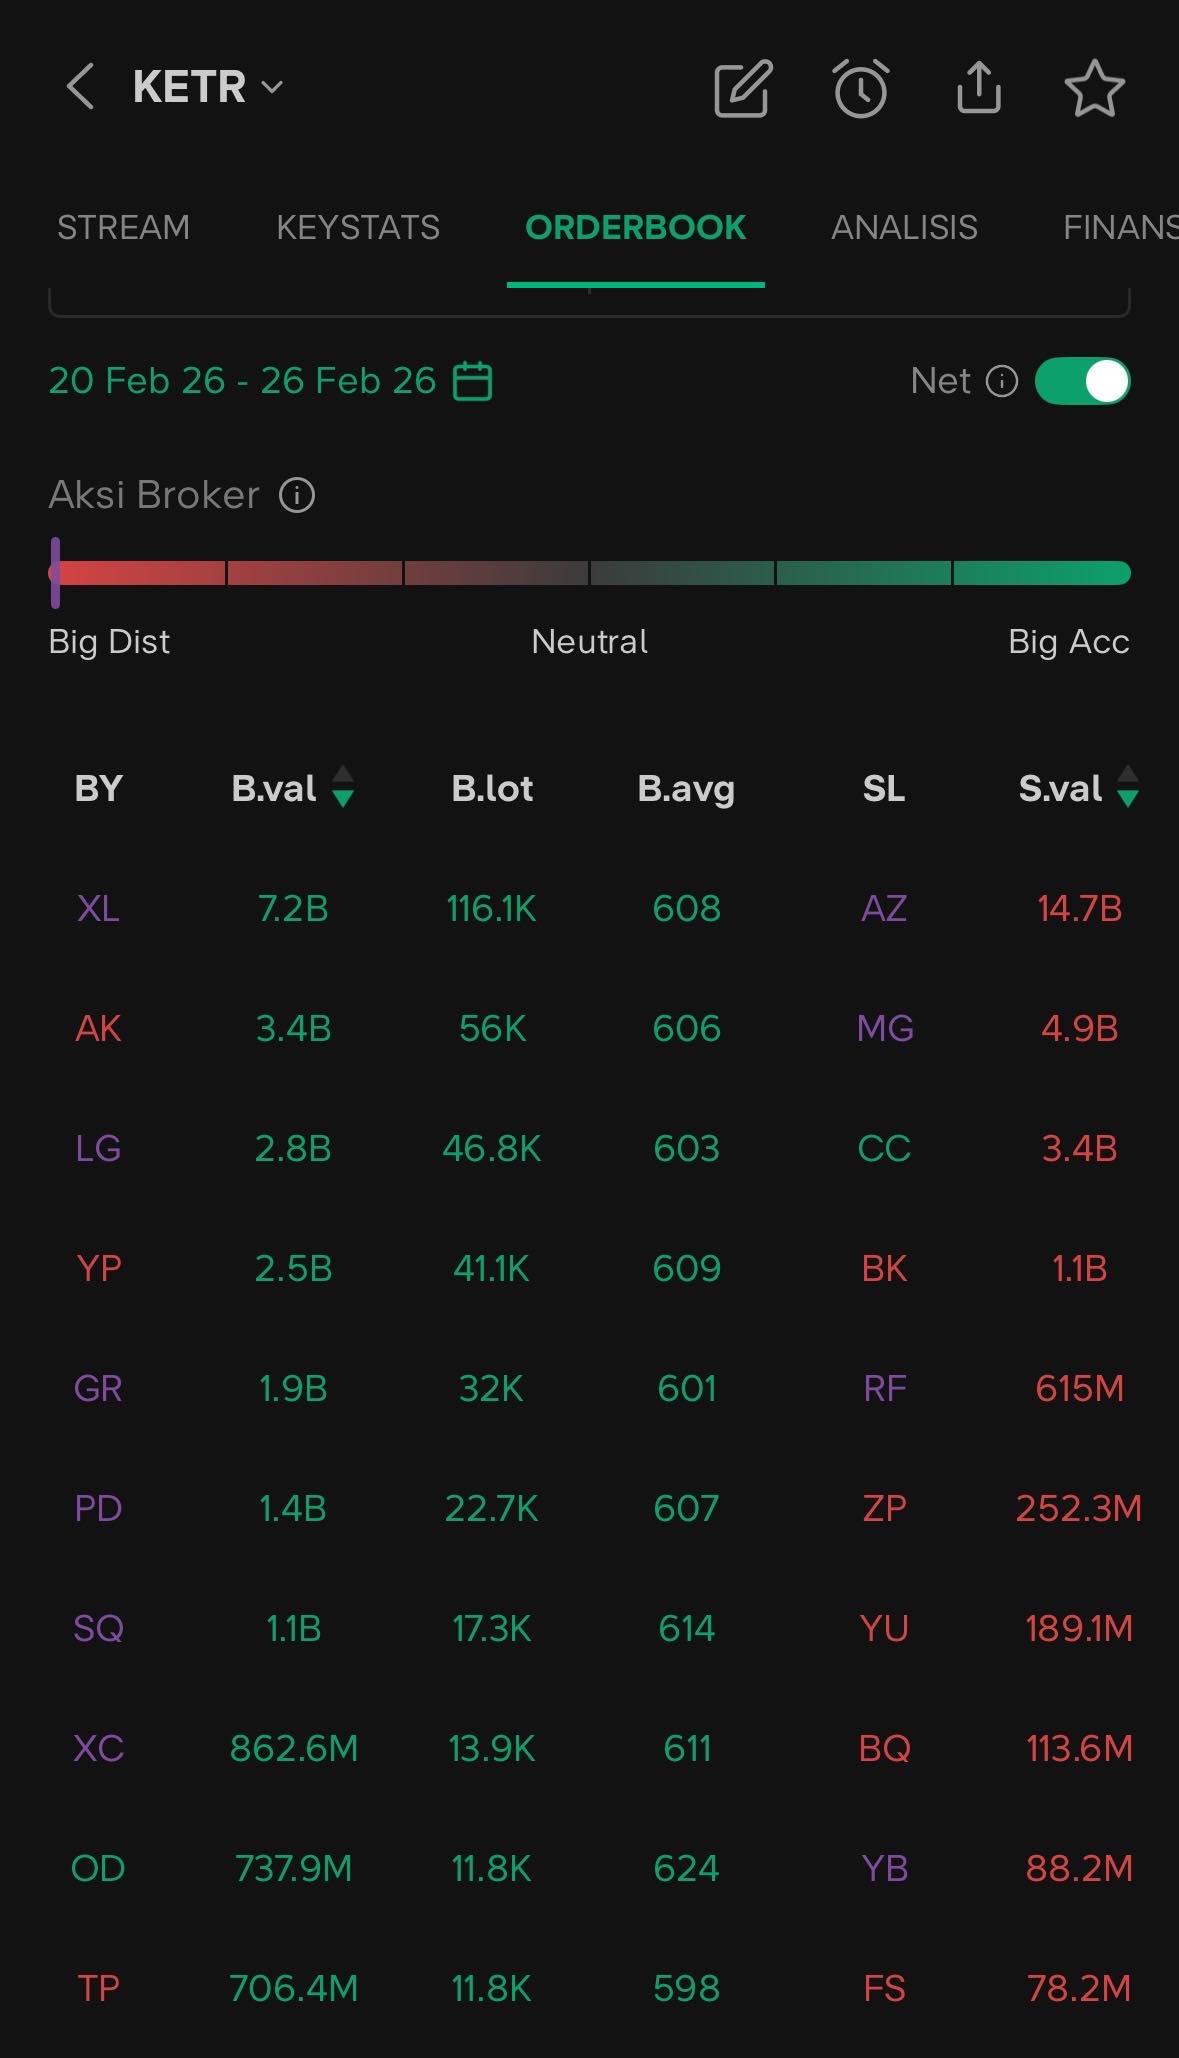Open the edit note icon
The width and height of the screenshot is (1179, 2058).
coord(742,89)
